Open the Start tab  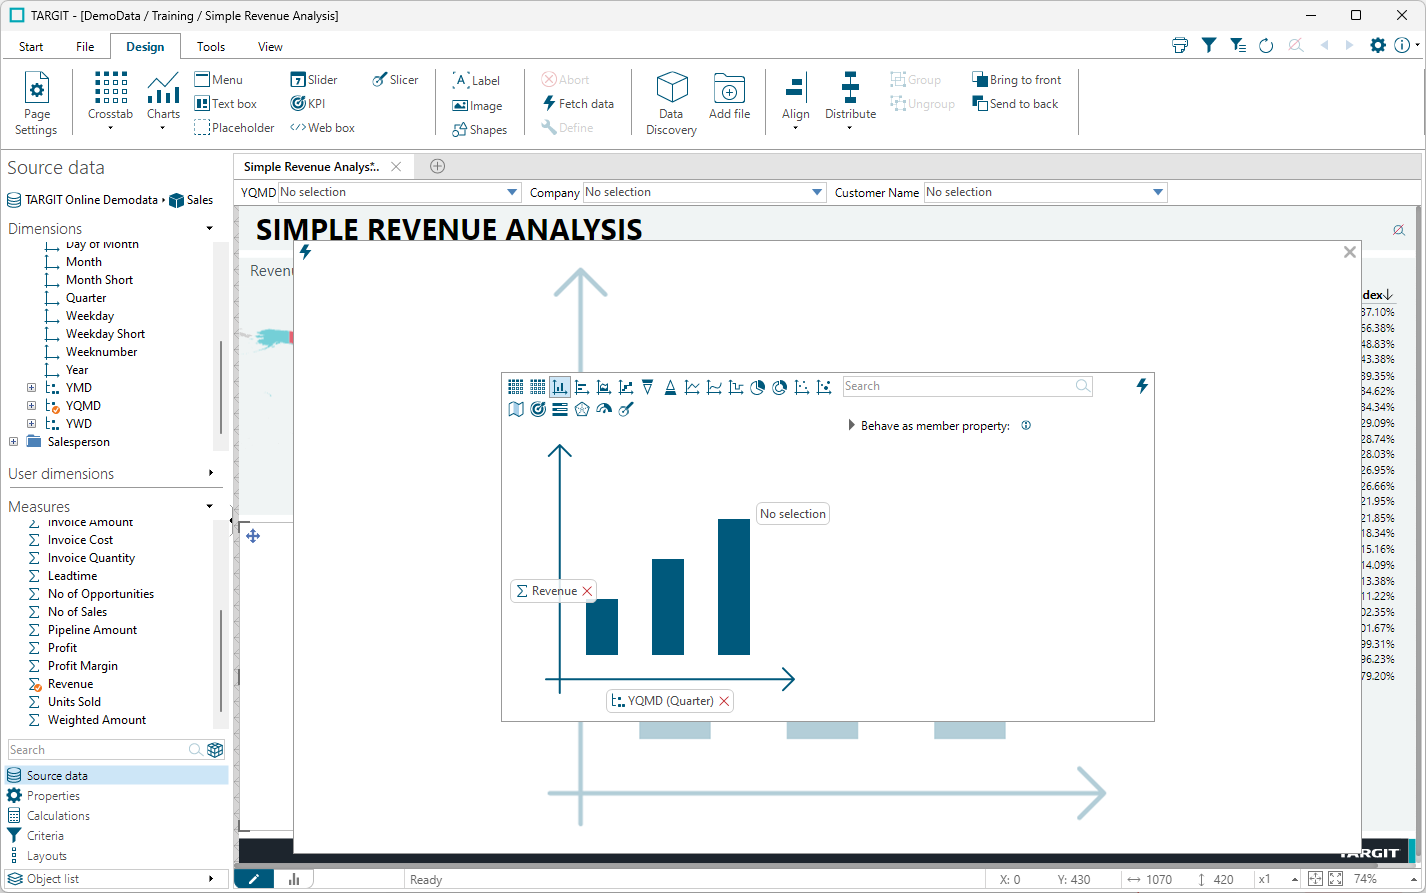pyautogui.click(x=31, y=47)
